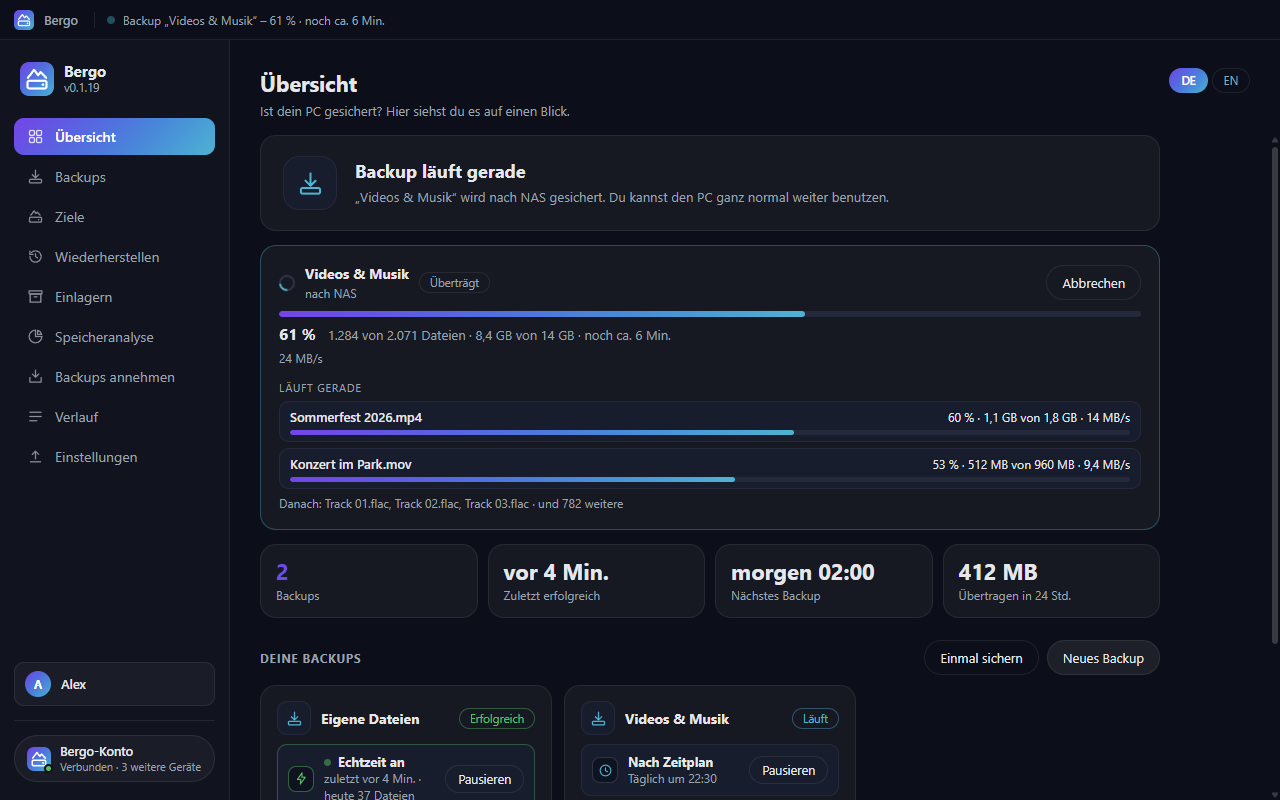
Task: Click the Backups annehmen download icon
Action: click(35, 377)
